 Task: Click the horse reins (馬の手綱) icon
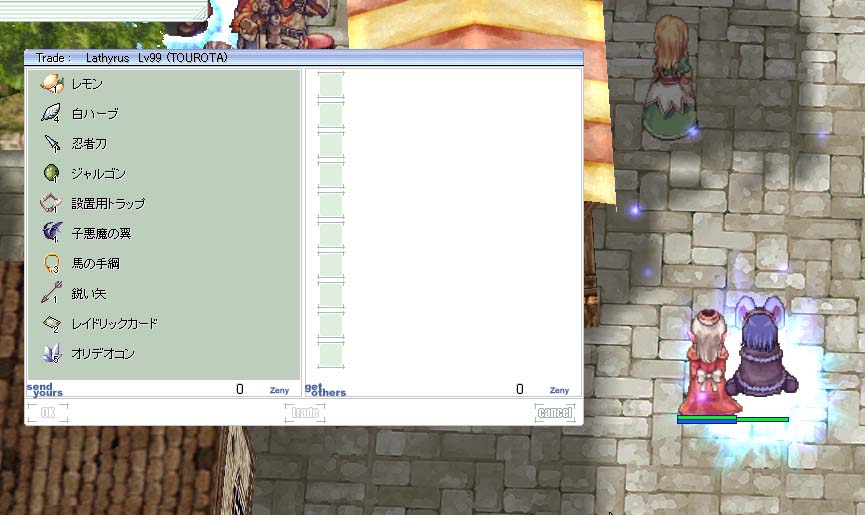[x=51, y=263]
